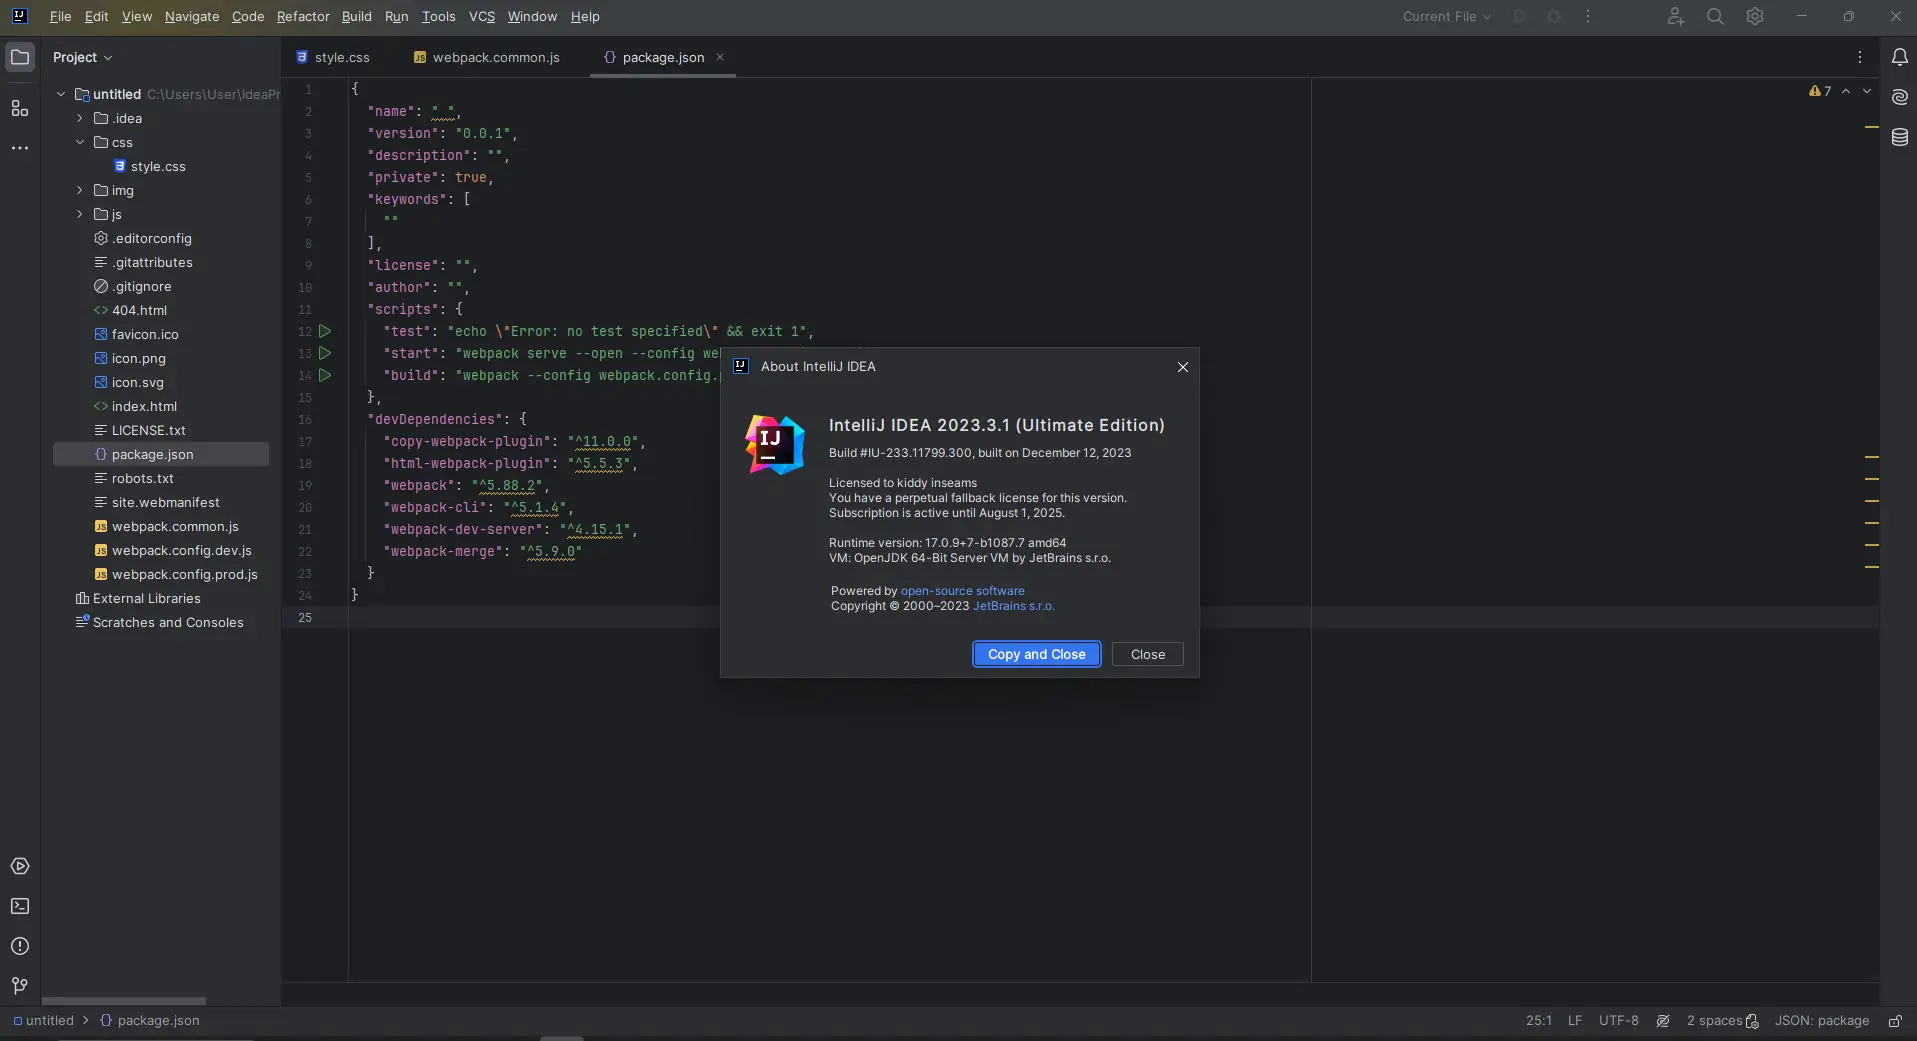The image size is (1917, 1041).
Task: Expand the js folder
Action: point(80,214)
